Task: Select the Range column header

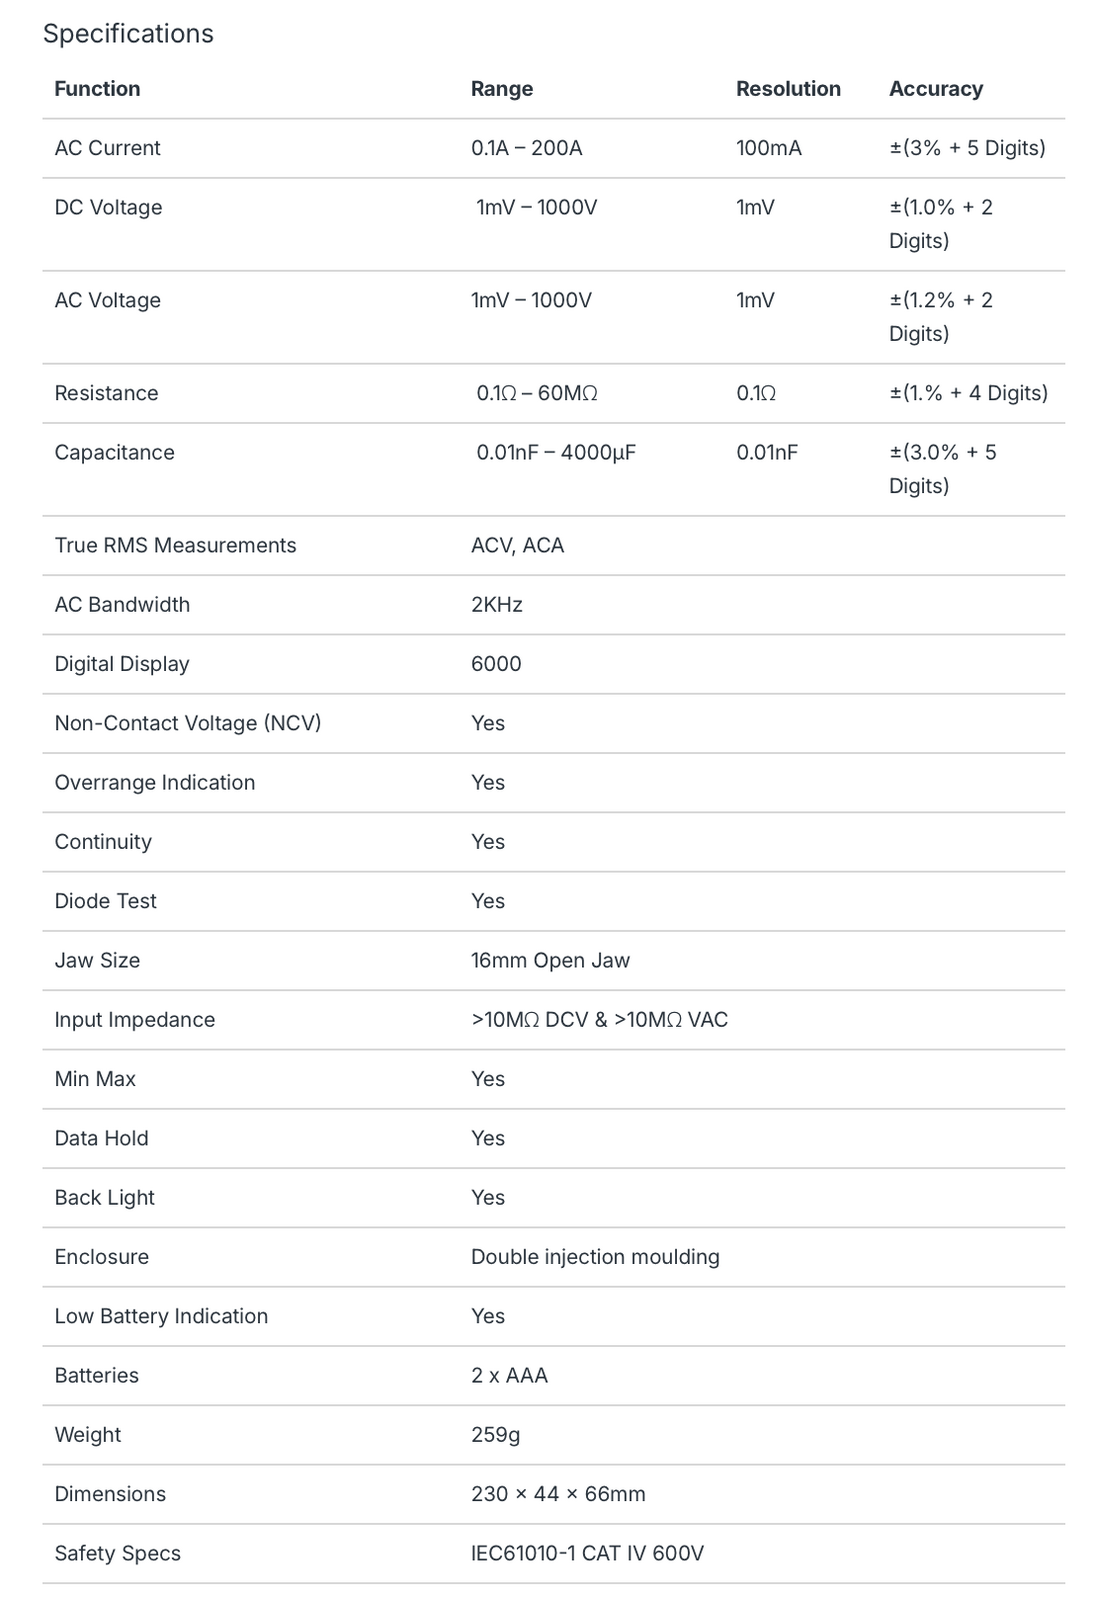Action: 502,89
